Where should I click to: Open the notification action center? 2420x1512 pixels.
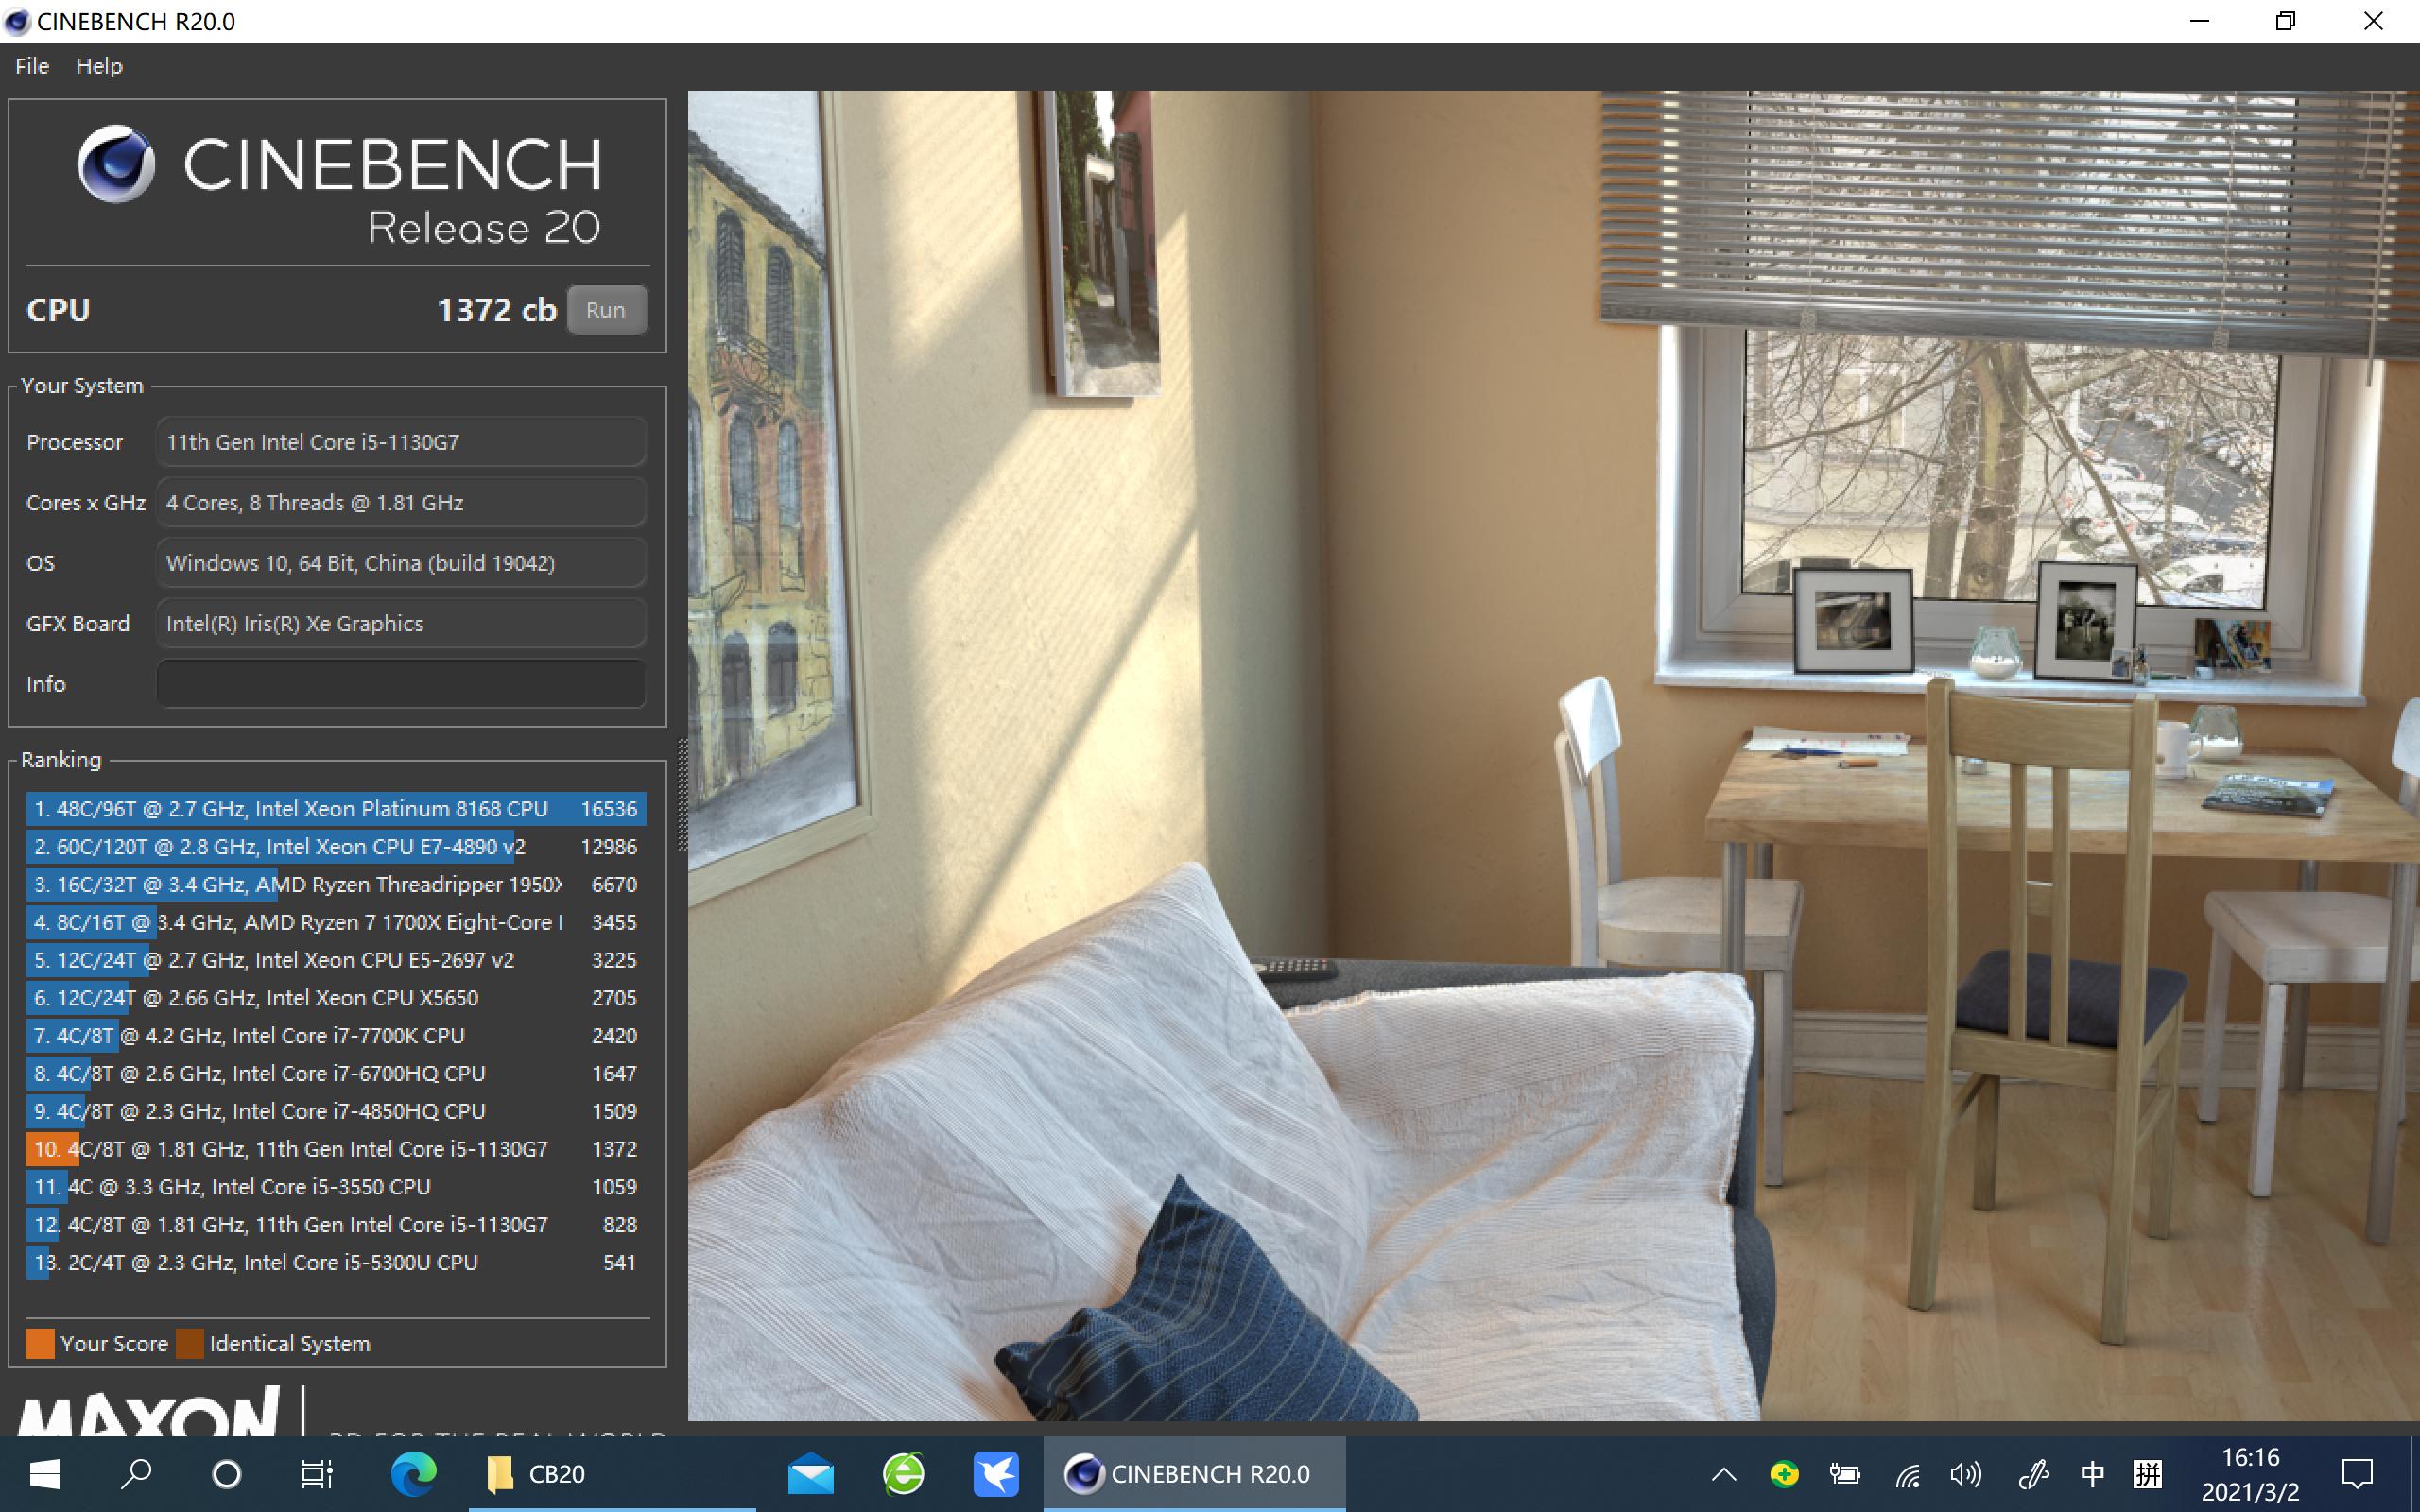click(x=2357, y=1474)
